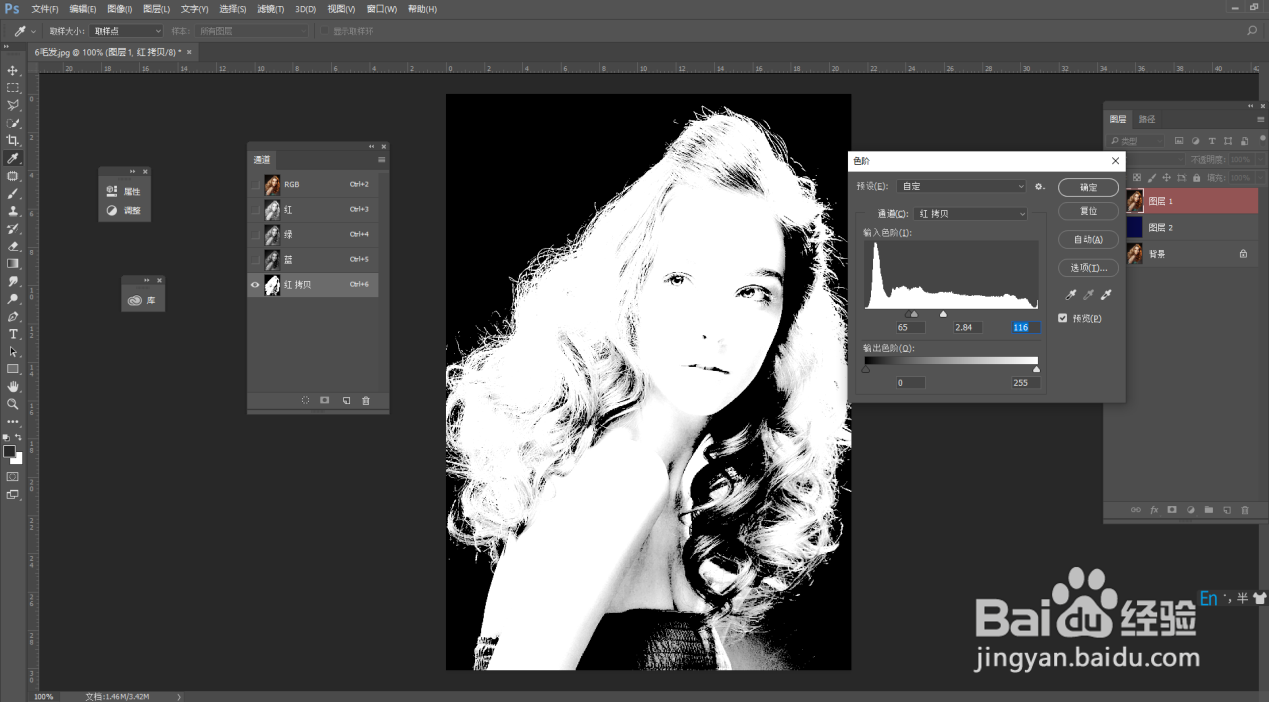Load channel as selection in Channels panel
This screenshot has width=1269, height=702.
306,400
